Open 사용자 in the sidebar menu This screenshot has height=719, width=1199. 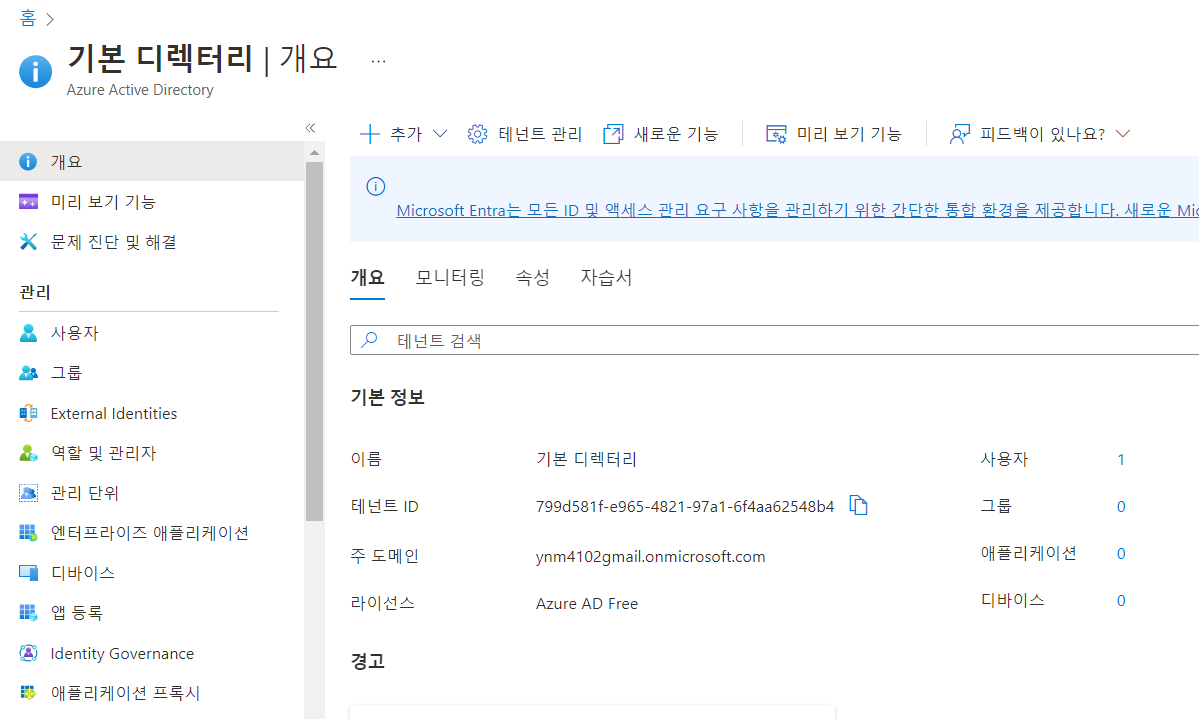[x=152, y=333]
